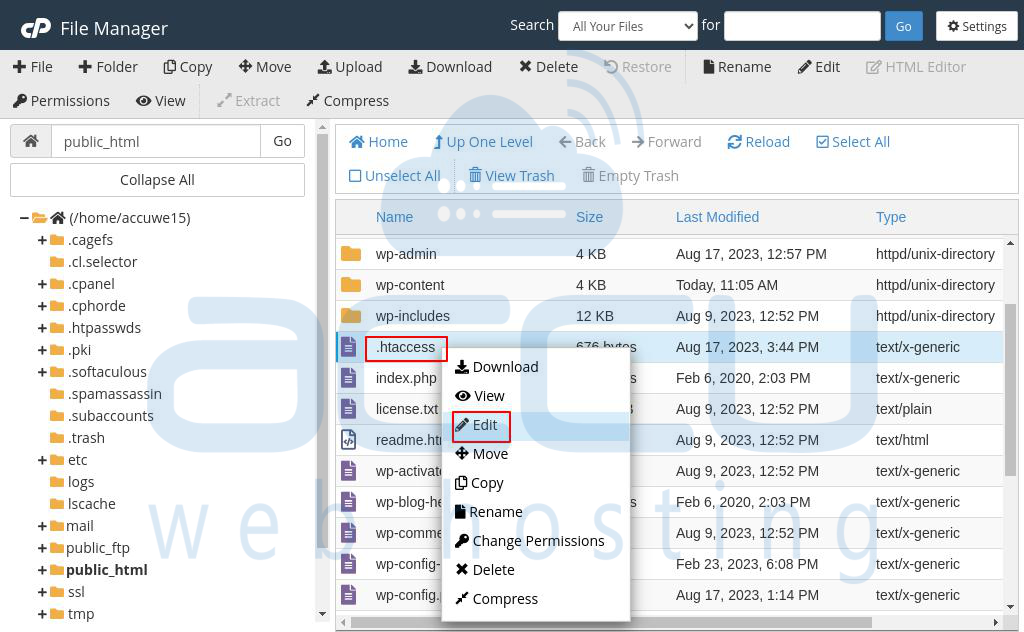Open the Upload tool
Viewport: 1024px width, 632px height.
[349, 67]
